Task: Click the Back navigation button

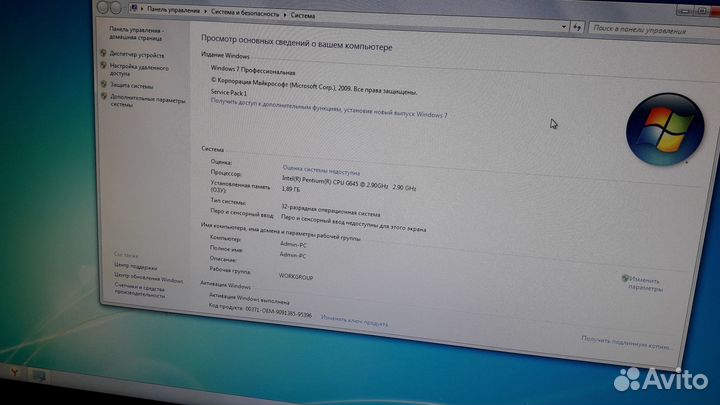Action: pyautogui.click(x=103, y=7)
